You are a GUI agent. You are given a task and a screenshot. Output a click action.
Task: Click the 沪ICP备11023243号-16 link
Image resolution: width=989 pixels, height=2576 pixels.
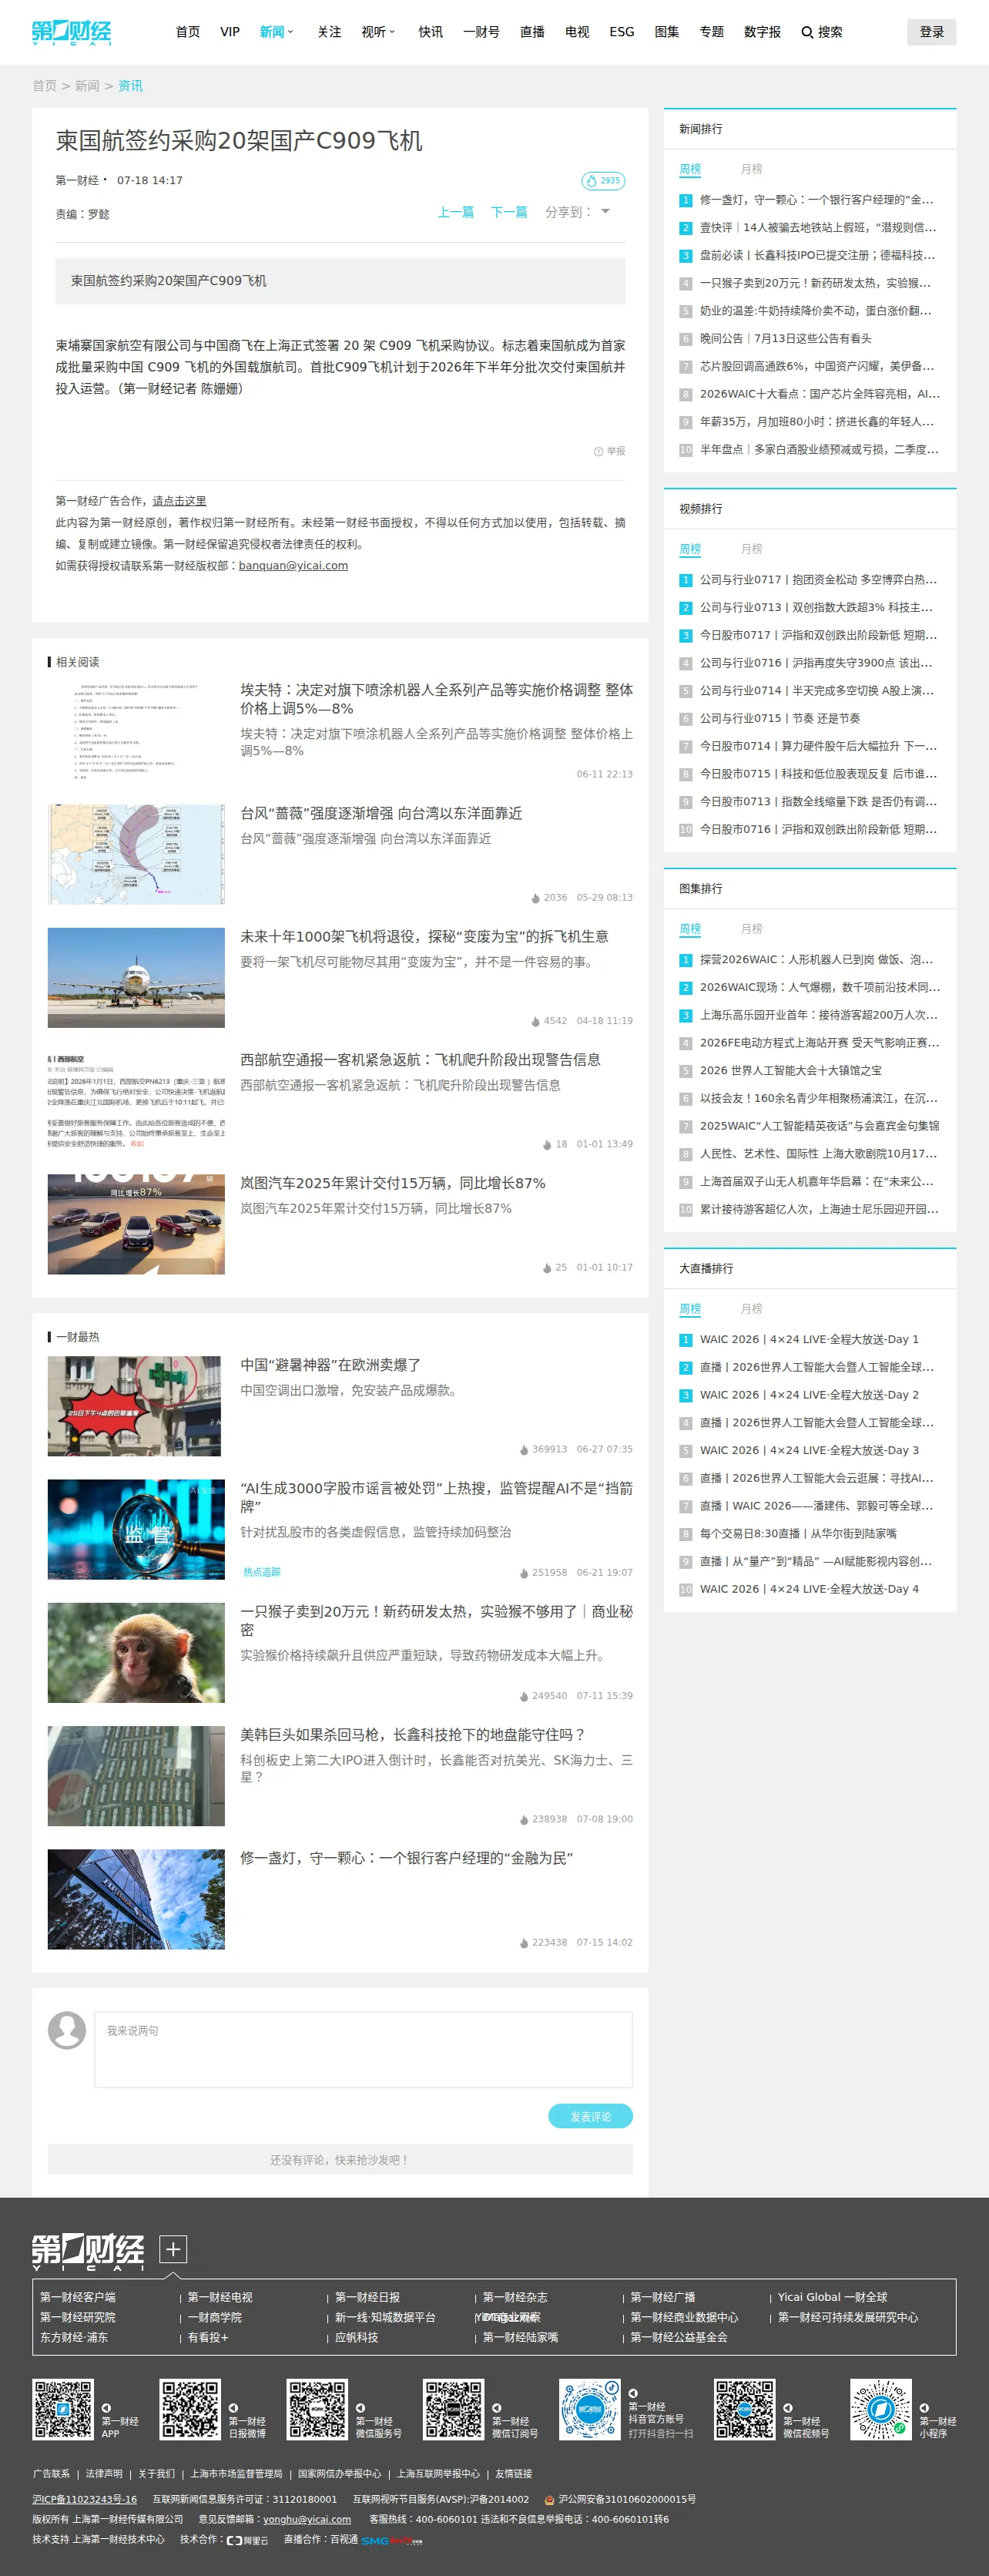84,2499
